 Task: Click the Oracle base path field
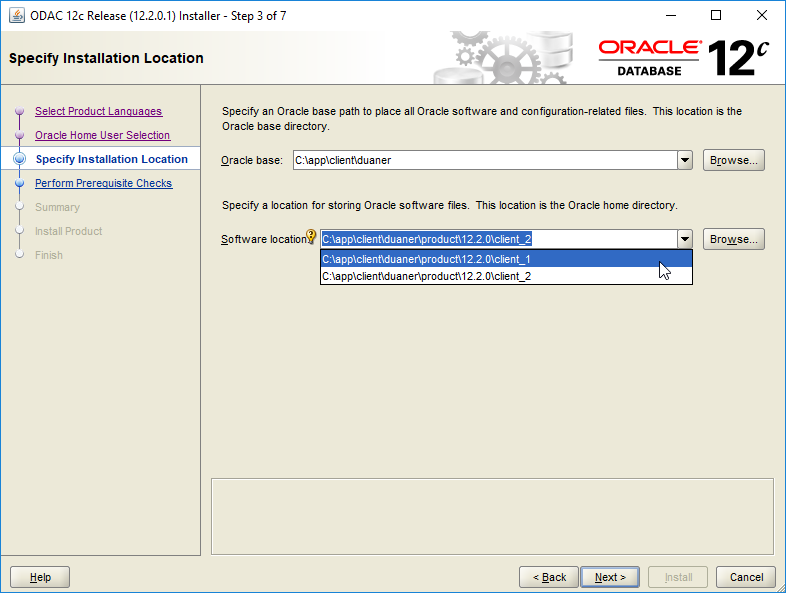pos(485,160)
